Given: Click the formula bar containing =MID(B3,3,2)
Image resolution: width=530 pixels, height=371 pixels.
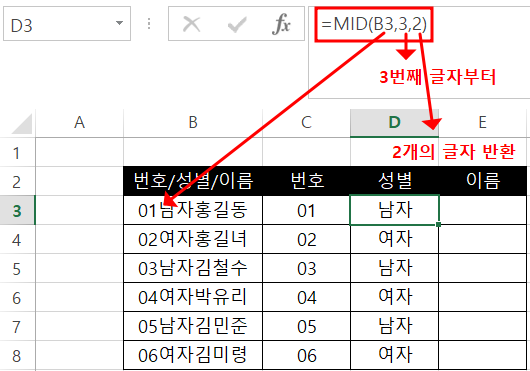Looking at the screenshot, I should (x=419, y=52).
